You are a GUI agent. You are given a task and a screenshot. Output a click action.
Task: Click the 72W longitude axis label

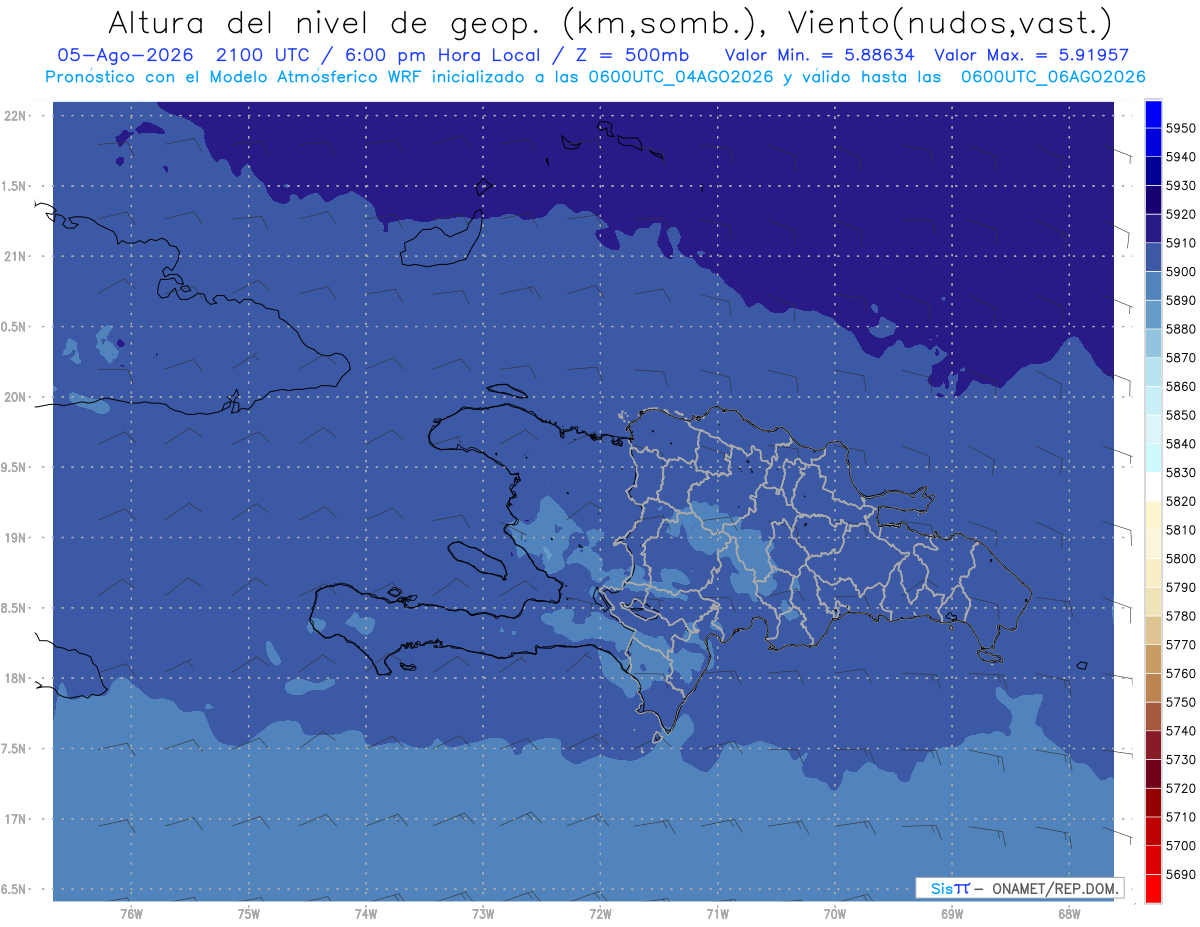[x=600, y=914]
